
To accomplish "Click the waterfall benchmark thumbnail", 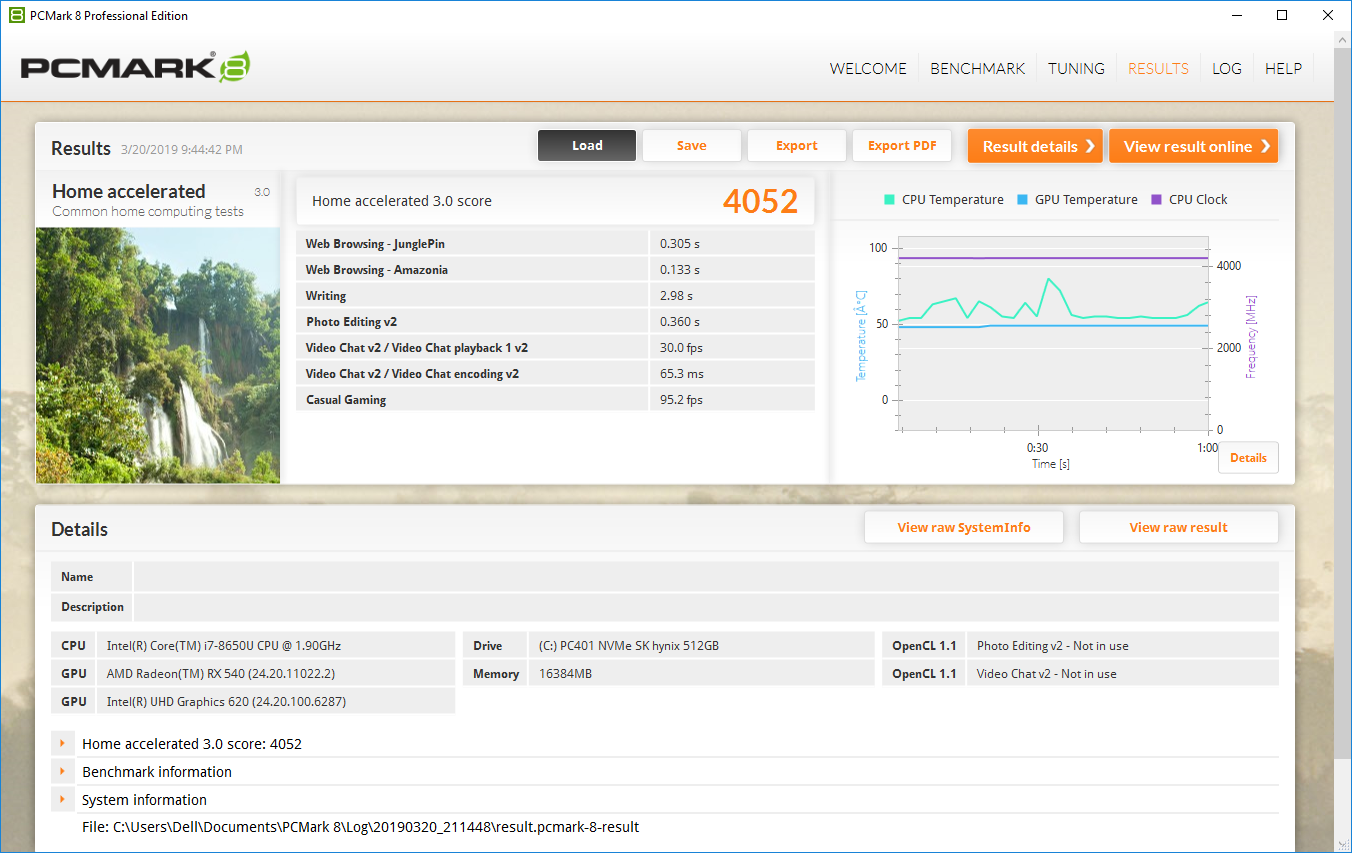I will [x=158, y=355].
